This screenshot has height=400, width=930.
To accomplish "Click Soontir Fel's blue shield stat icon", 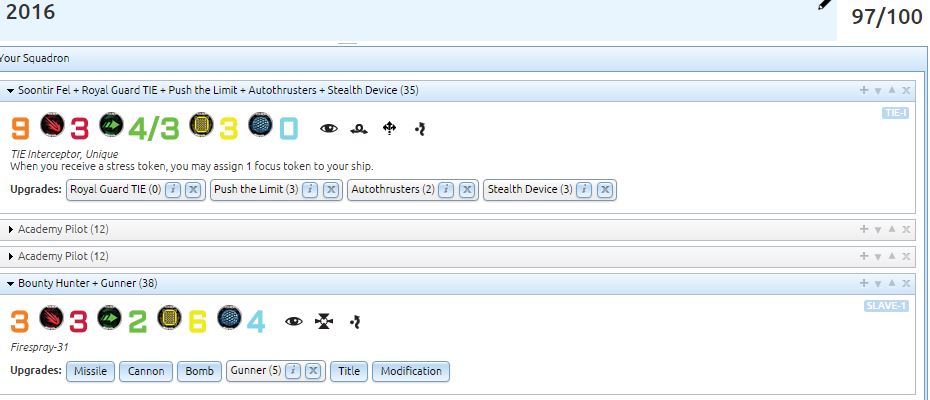I will [x=260, y=125].
